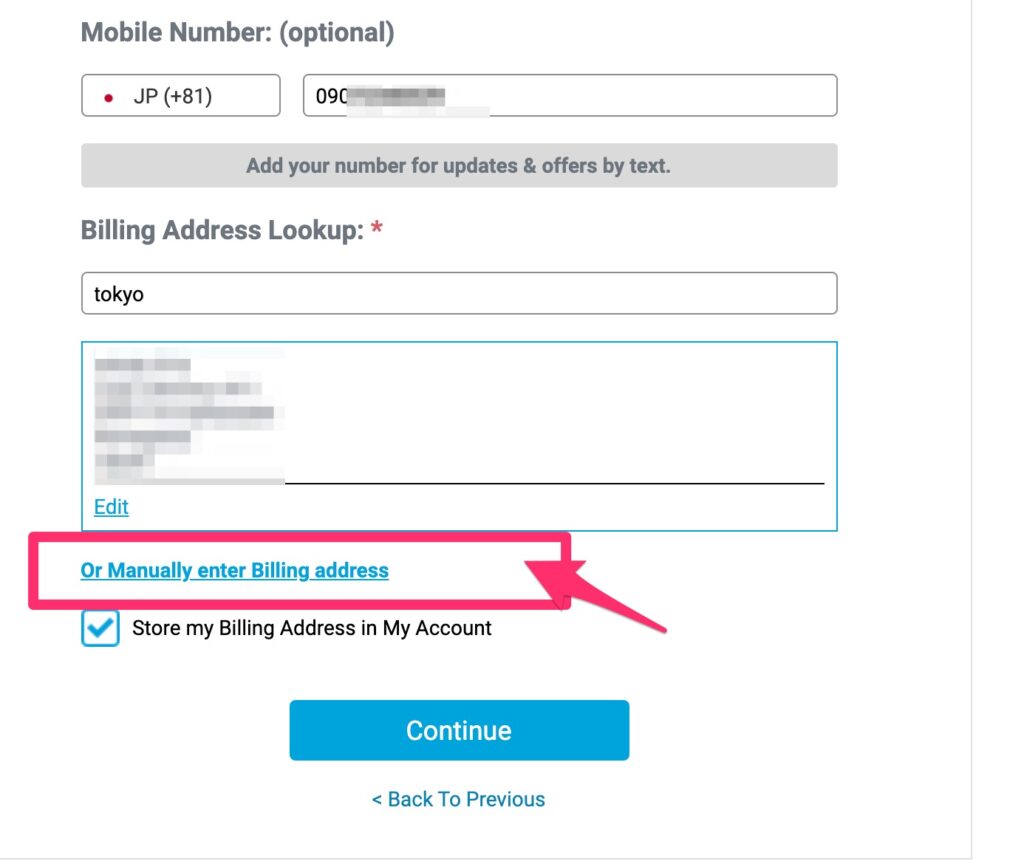Click empty space inside the address result box

(560, 410)
